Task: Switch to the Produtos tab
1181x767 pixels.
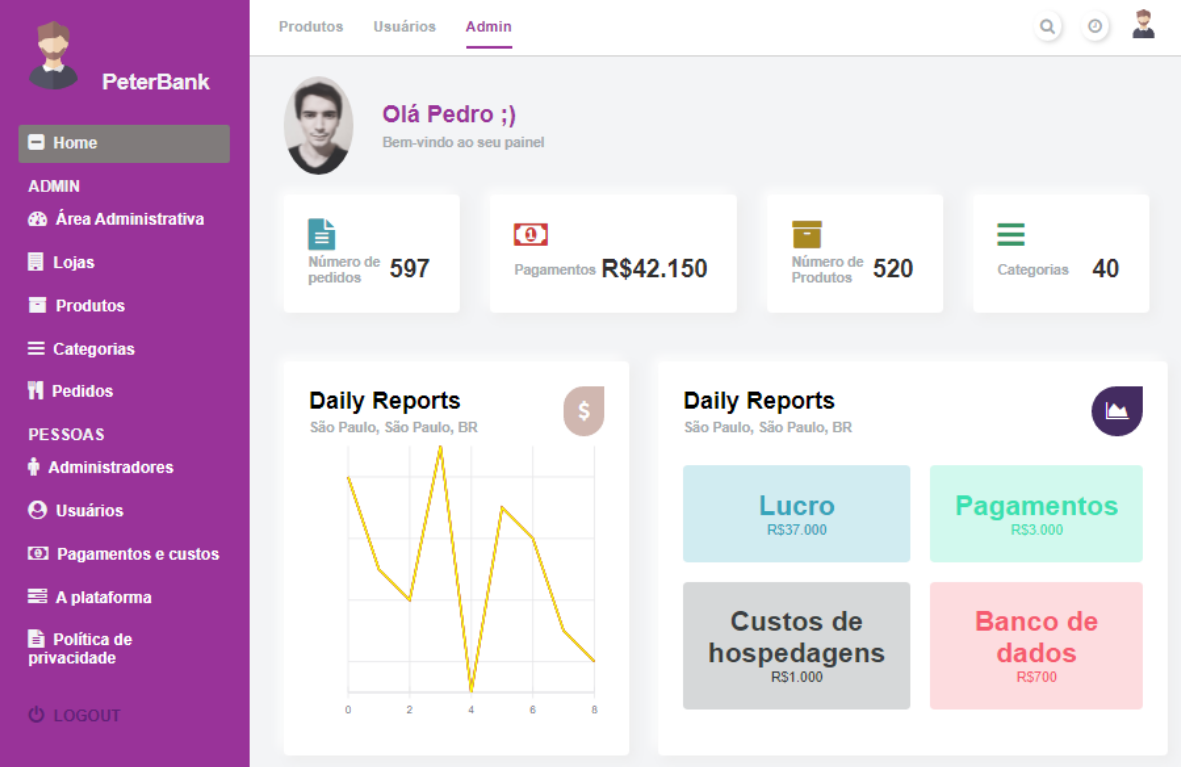Action: tap(311, 27)
